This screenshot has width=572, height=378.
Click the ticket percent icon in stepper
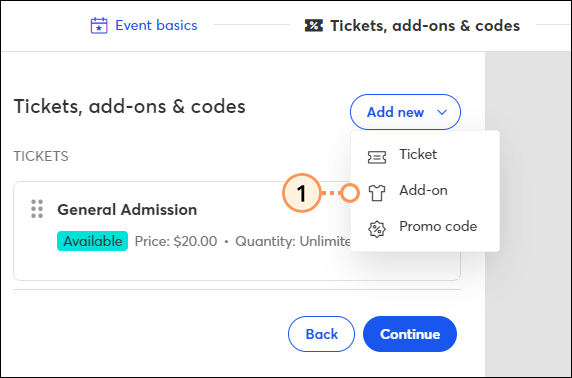tap(314, 26)
